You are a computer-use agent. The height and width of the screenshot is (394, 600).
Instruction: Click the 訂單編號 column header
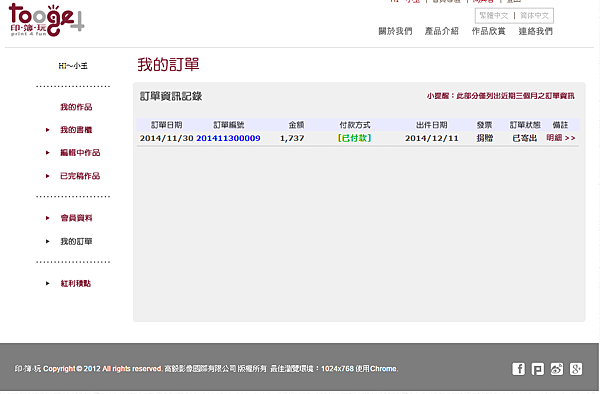[228, 125]
